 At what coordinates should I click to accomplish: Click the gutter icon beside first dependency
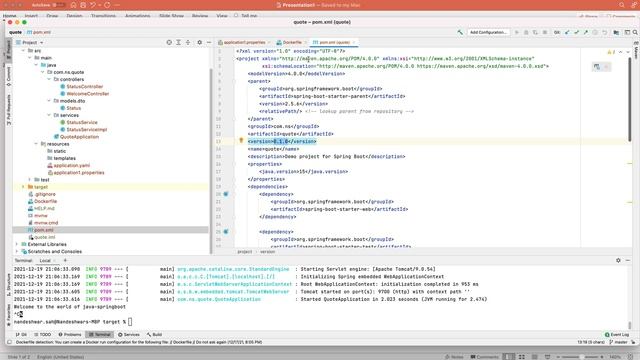tap(226, 194)
